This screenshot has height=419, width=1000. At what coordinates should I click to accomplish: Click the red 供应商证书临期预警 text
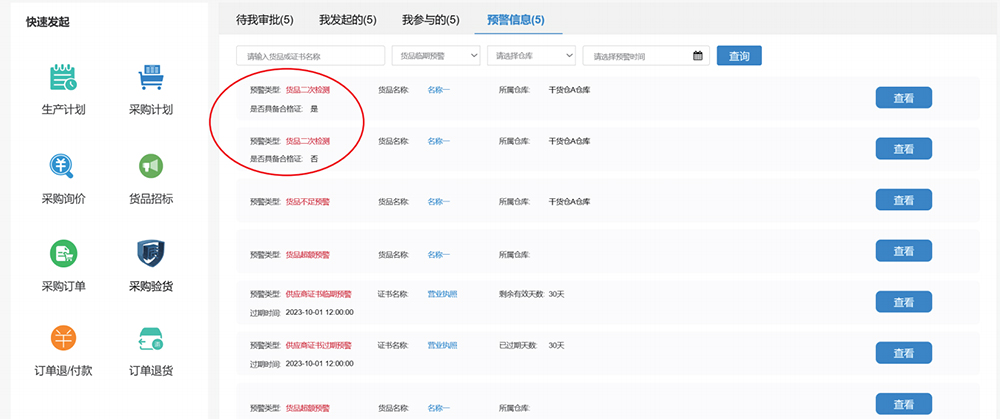tap(318, 294)
